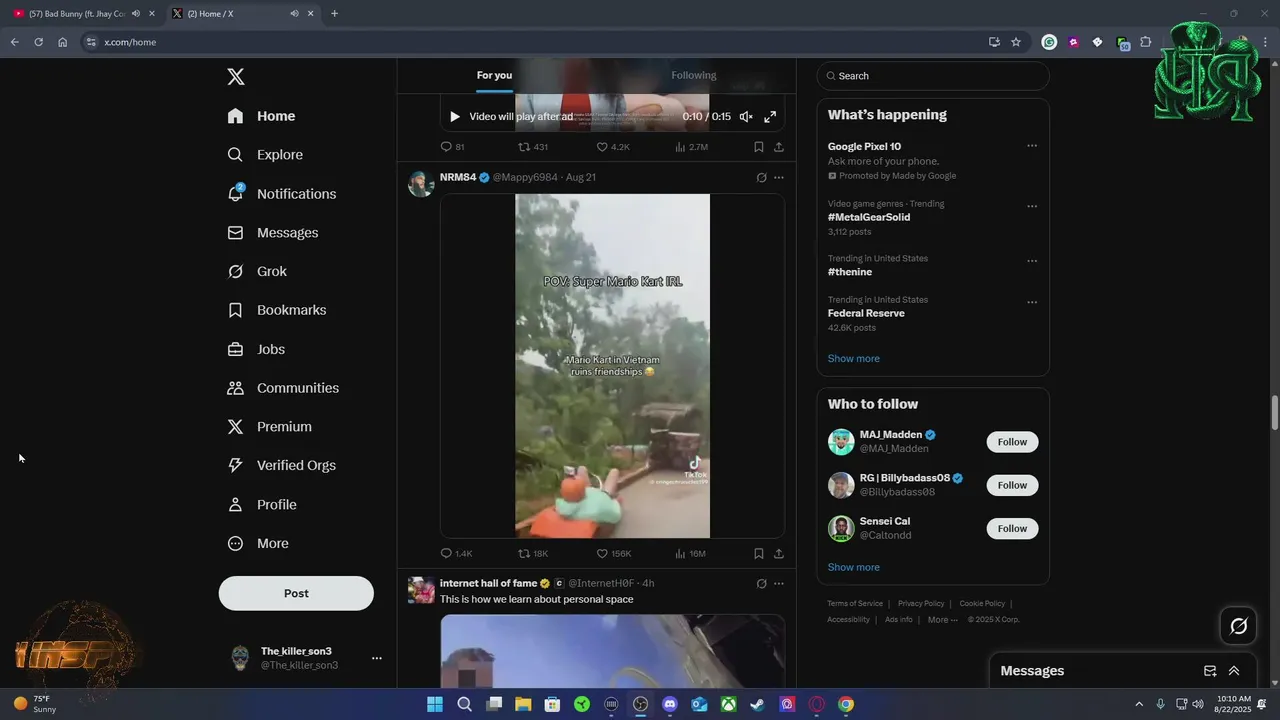1280x720 pixels.
Task: Repost the post with 431 reposts
Action: pos(532,147)
